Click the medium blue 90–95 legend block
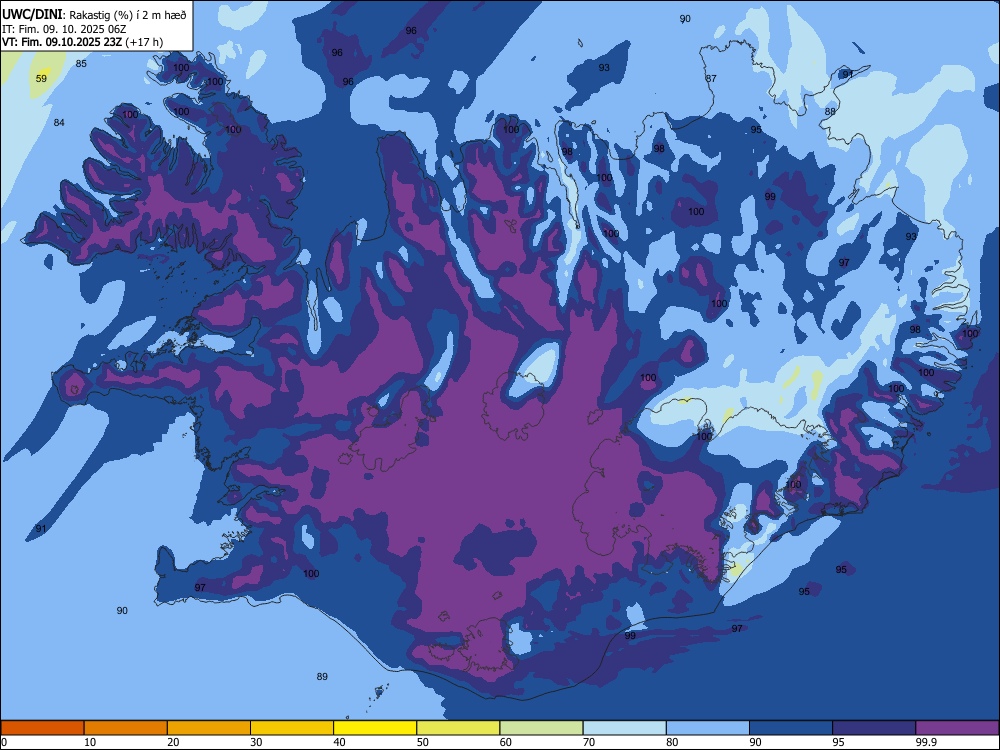The width and height of the screenshot is (1000, 750). (x=791, y=728)
